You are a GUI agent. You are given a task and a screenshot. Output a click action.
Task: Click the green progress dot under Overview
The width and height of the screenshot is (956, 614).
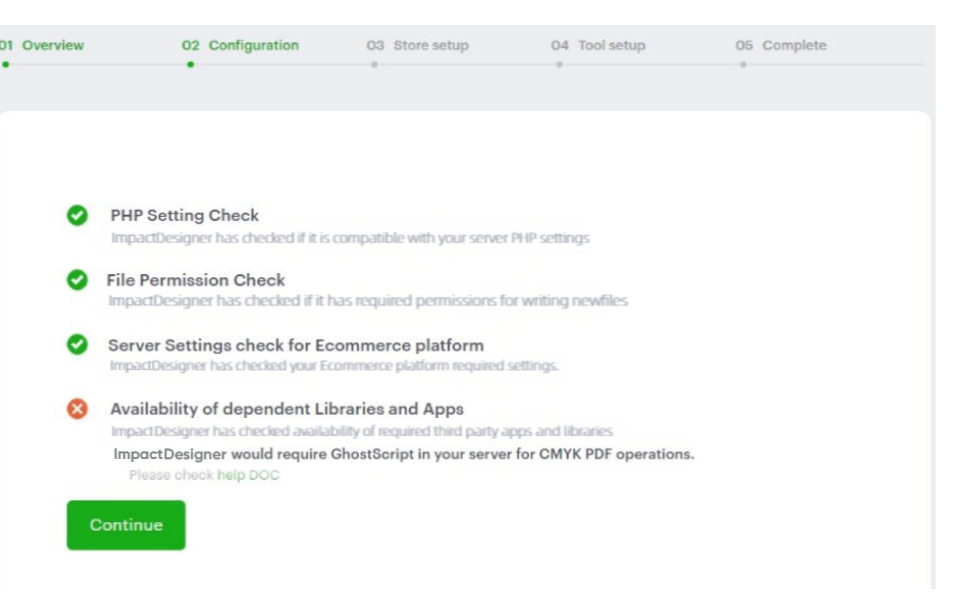[x=5, y=65]
